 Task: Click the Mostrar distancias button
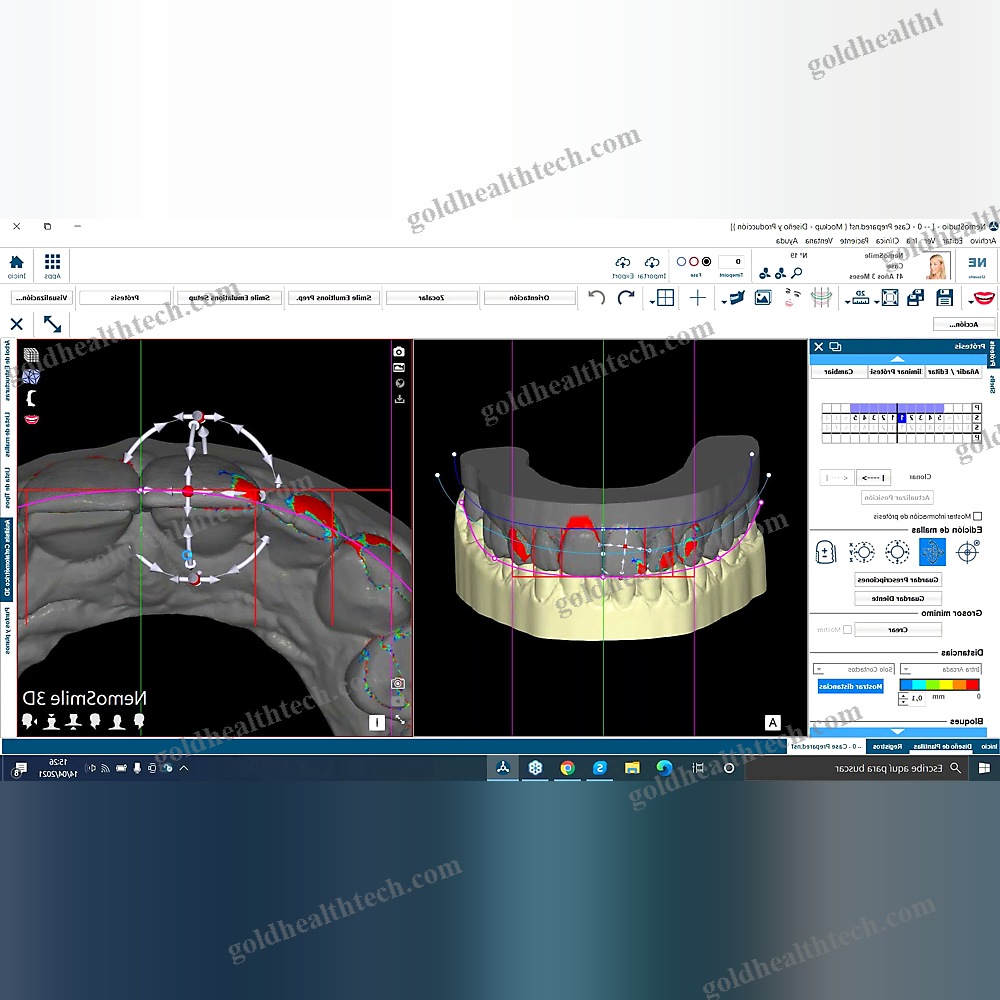point(850,686)
